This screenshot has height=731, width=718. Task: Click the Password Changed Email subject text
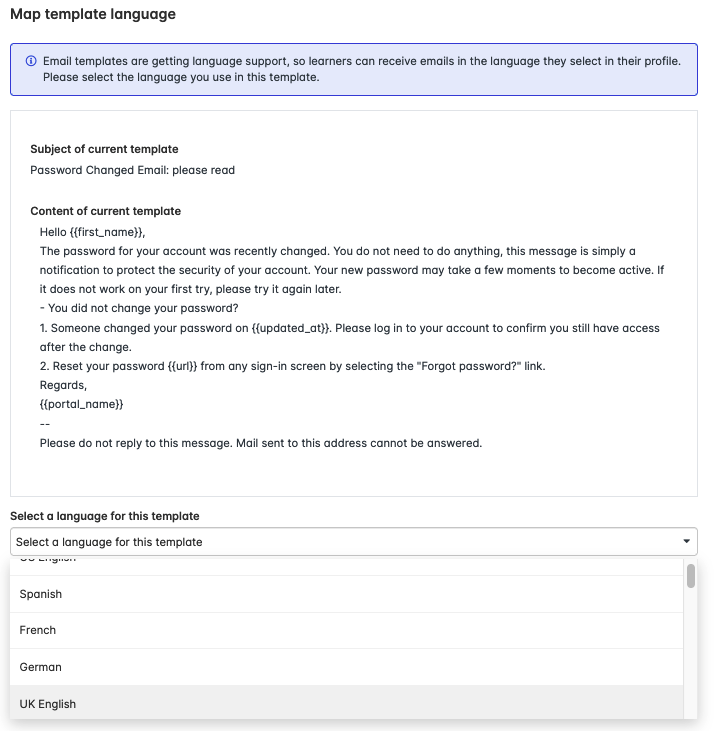tap(132, 170)
